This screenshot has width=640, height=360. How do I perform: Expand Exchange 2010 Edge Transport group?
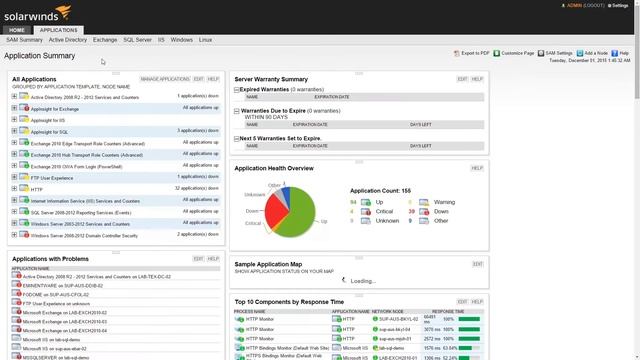pyautogui.click(x=14, y=142)
